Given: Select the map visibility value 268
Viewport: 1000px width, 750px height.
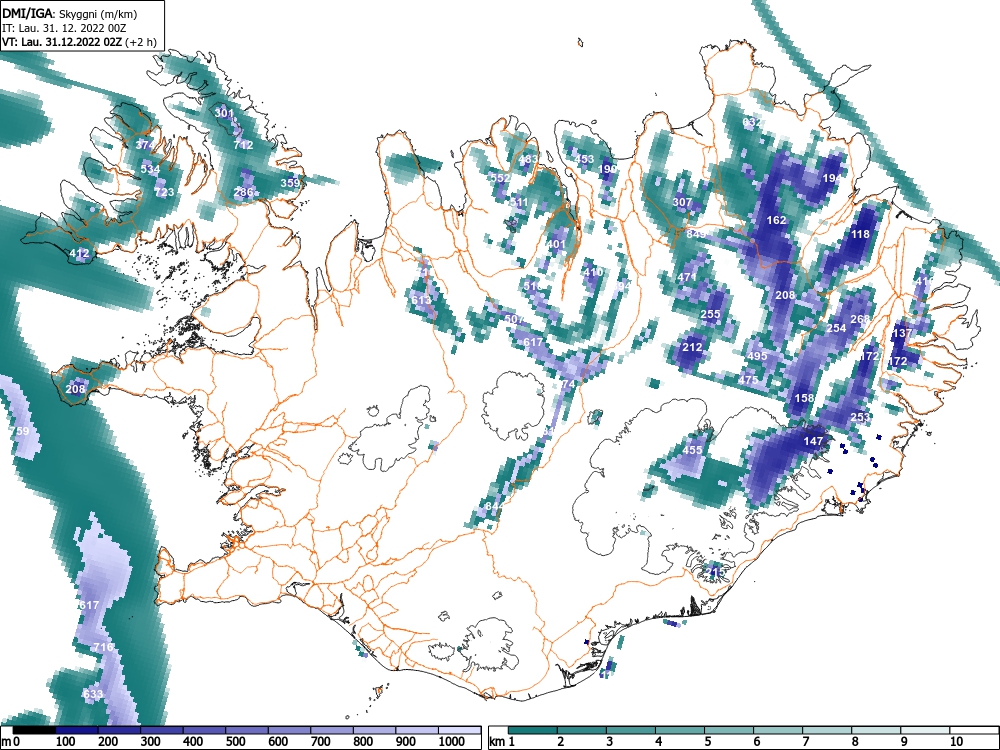Looking at the screenshot, I should pos(860,319).
